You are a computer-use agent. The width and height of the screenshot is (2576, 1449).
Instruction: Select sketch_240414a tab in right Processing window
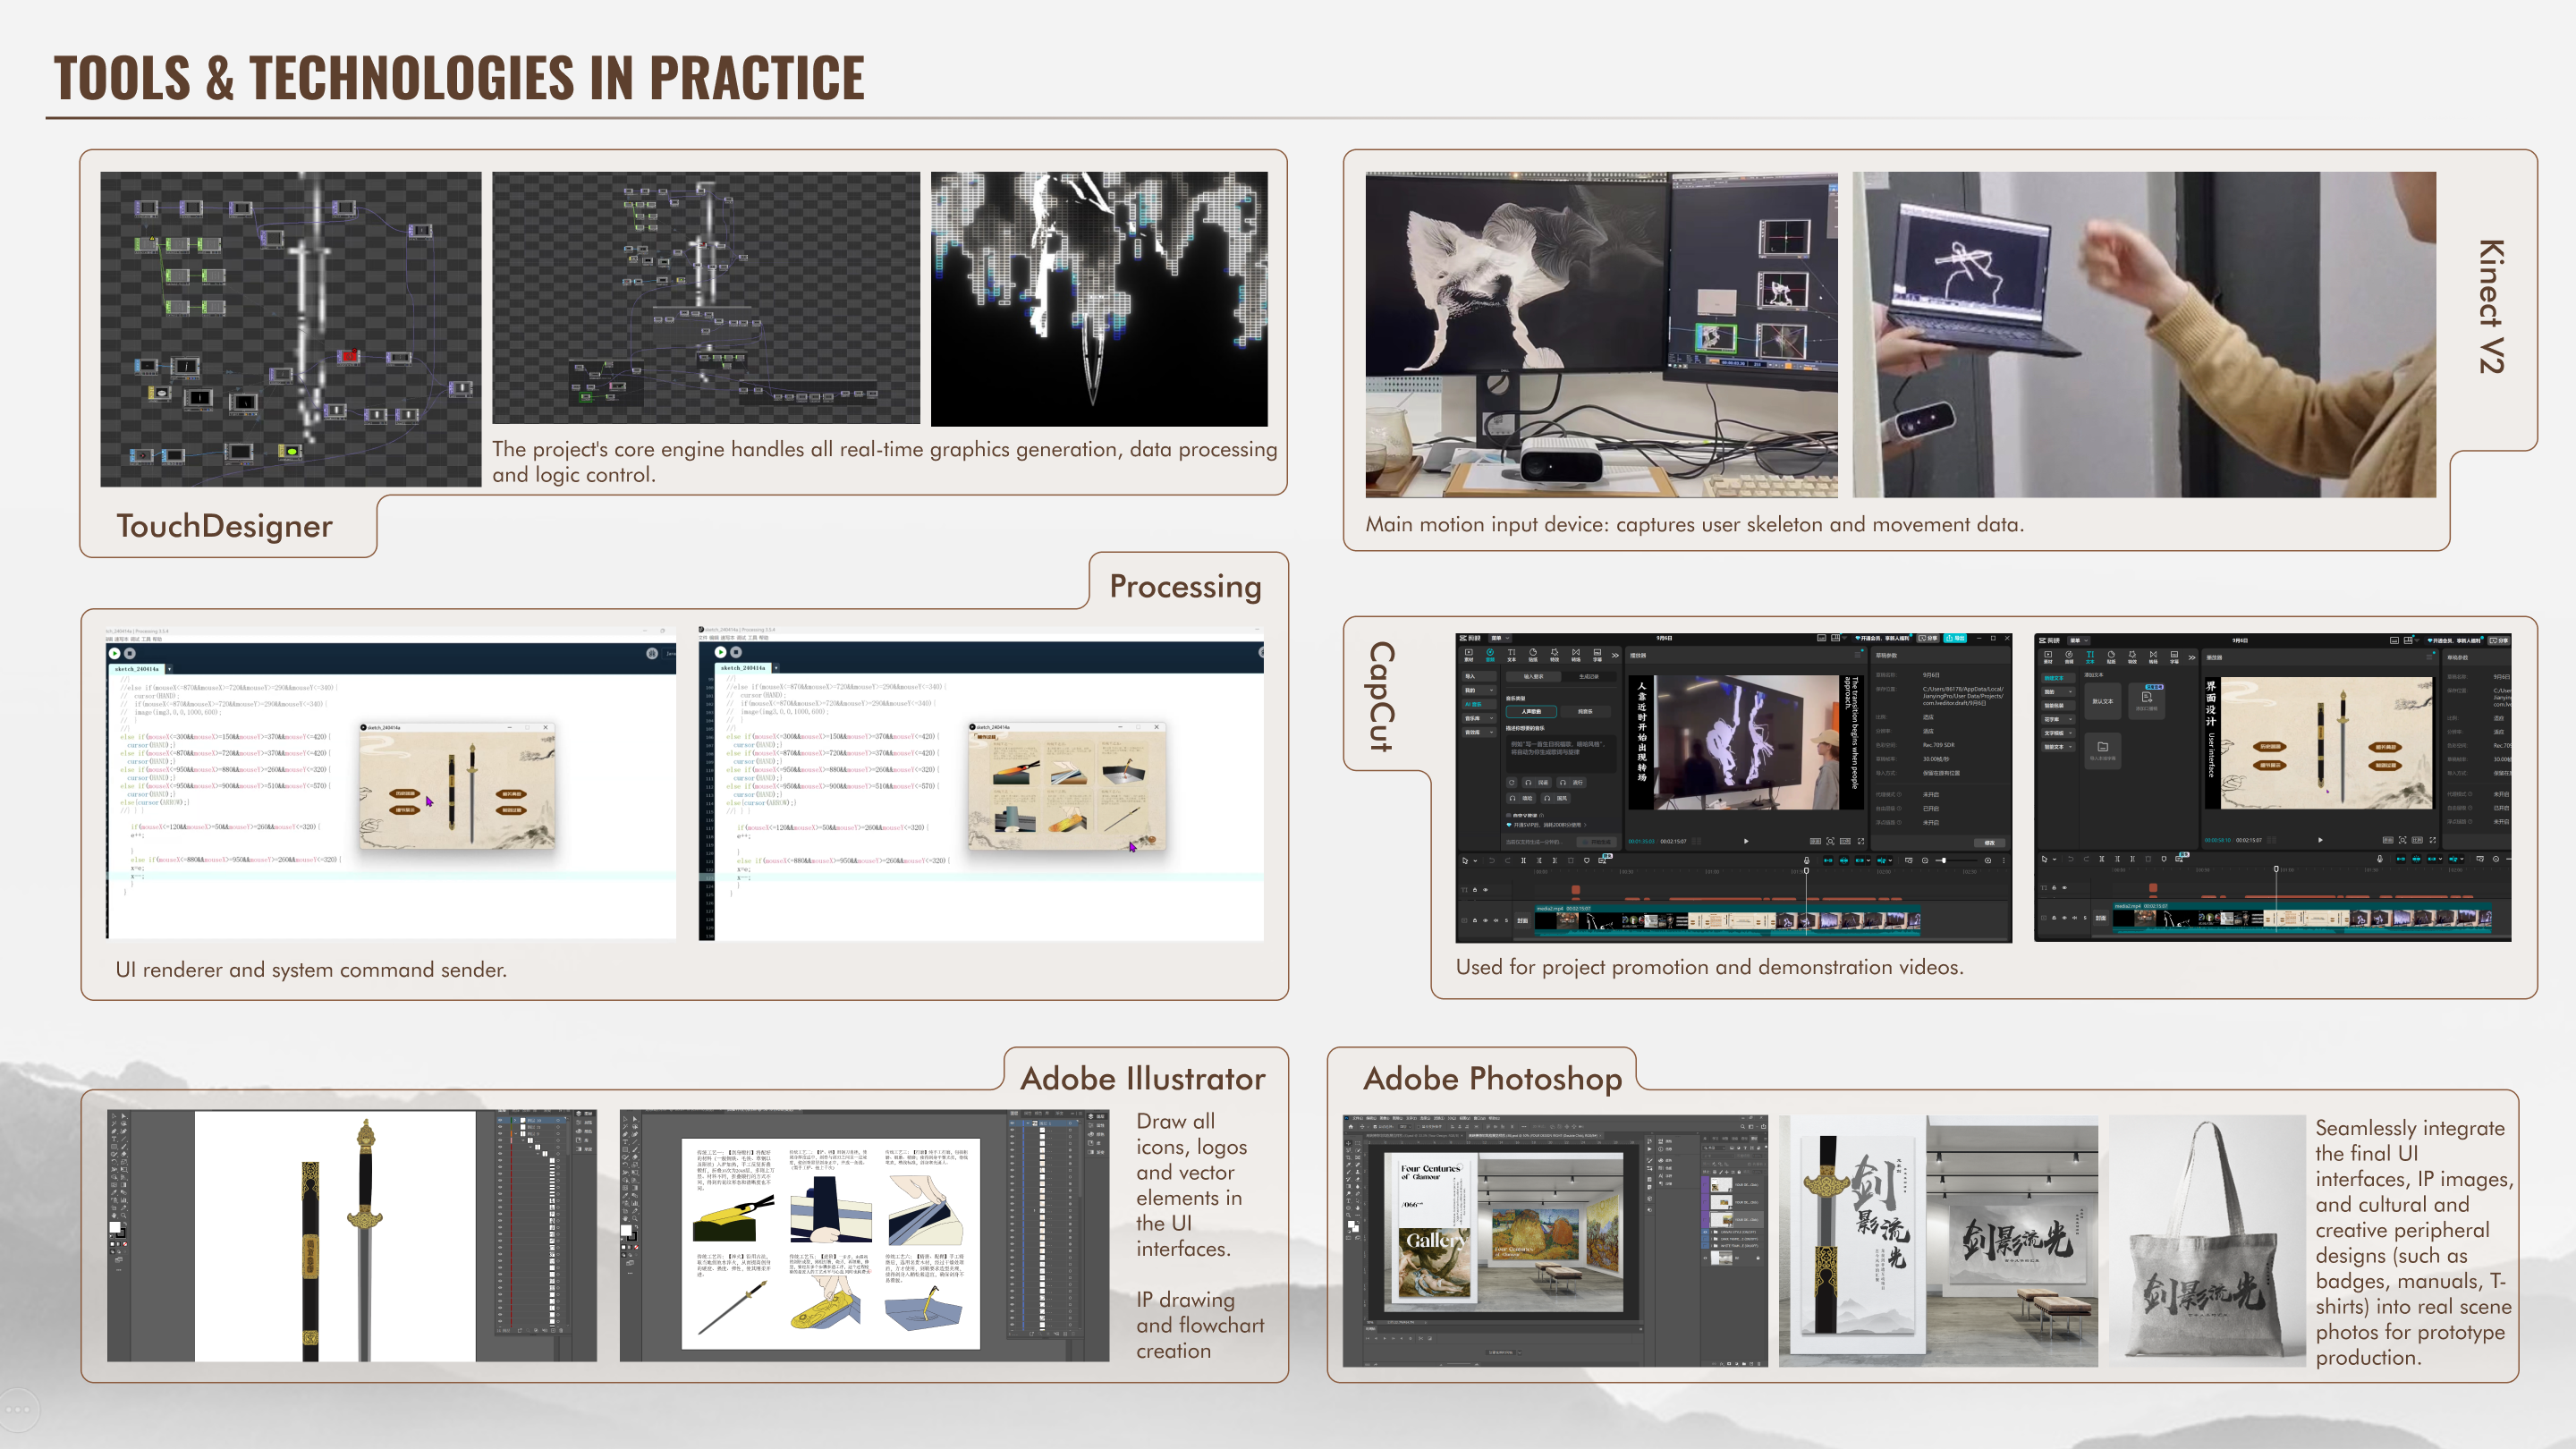[742, 668]
